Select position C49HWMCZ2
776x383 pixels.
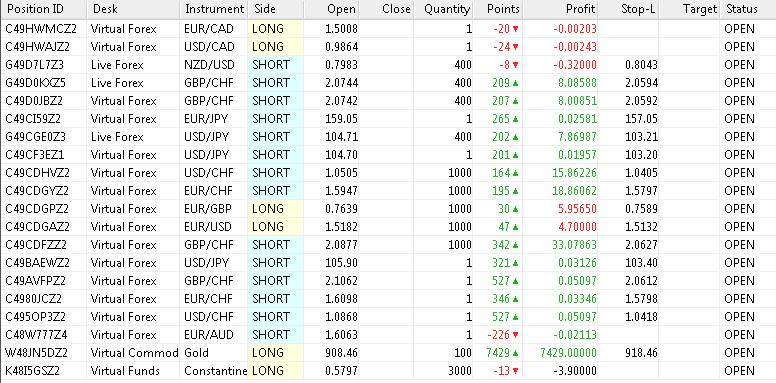41,29
